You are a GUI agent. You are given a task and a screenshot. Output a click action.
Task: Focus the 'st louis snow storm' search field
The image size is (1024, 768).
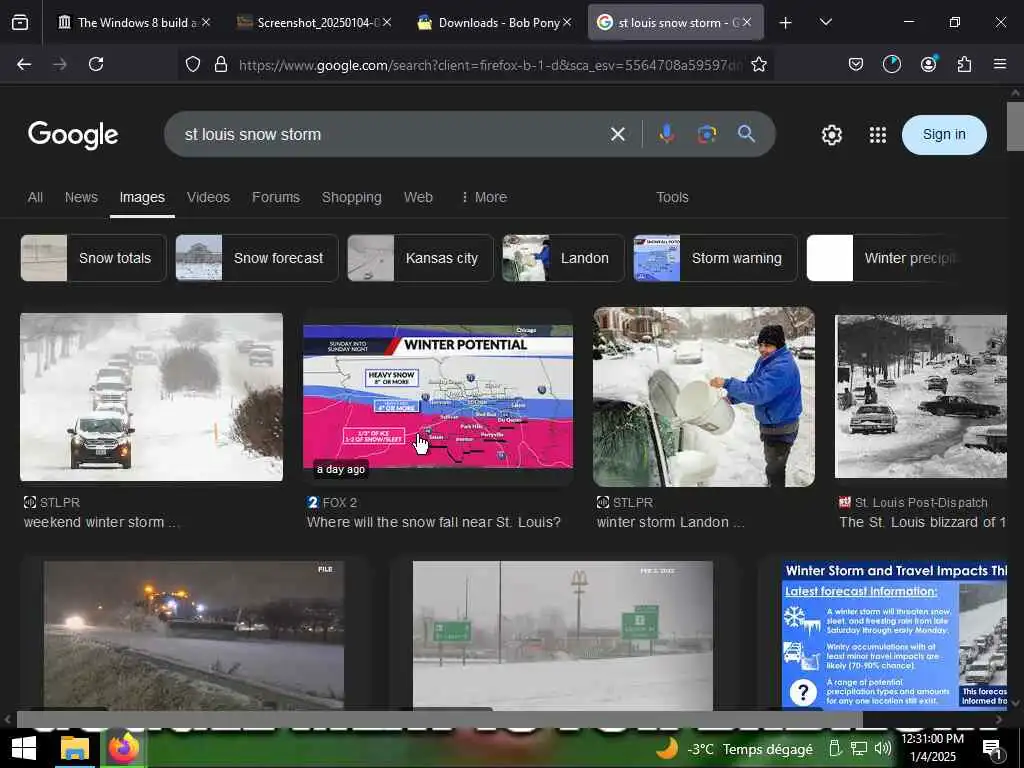pyautogui.click(x=392, y=134)
